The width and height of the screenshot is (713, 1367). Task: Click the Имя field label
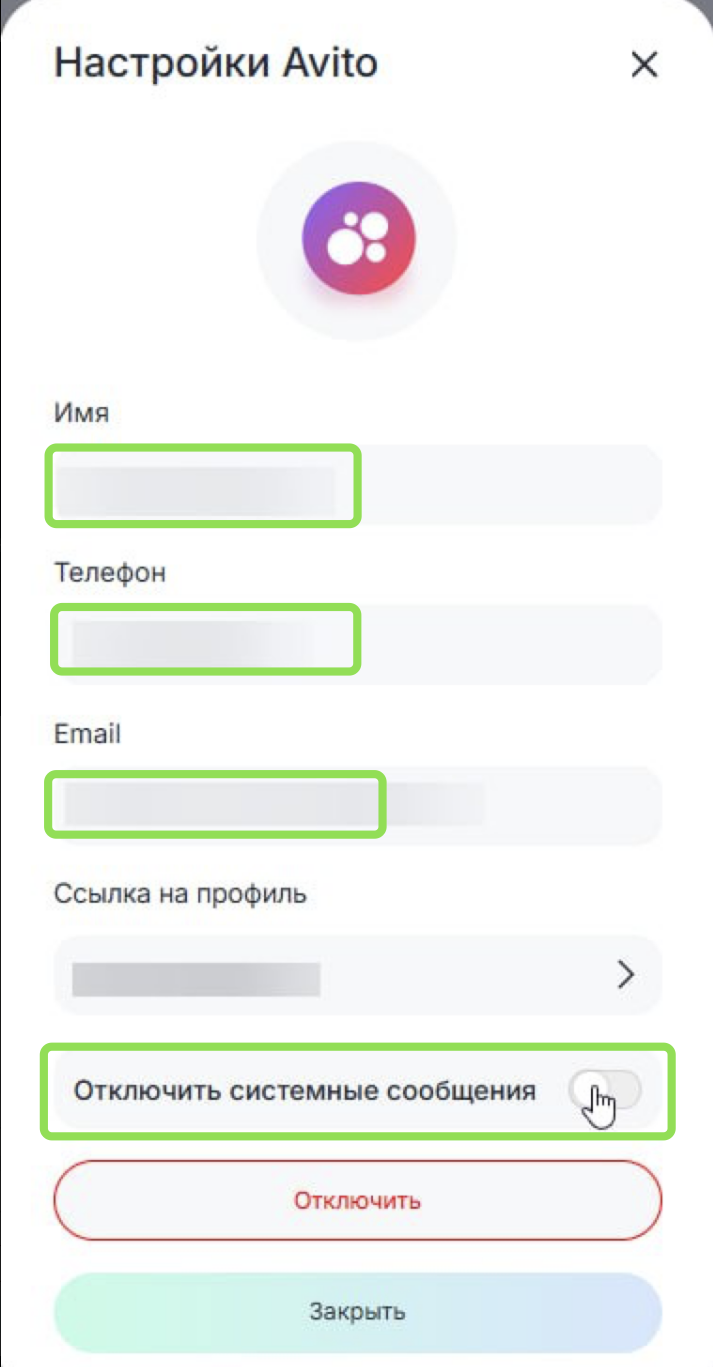point(81,413)
